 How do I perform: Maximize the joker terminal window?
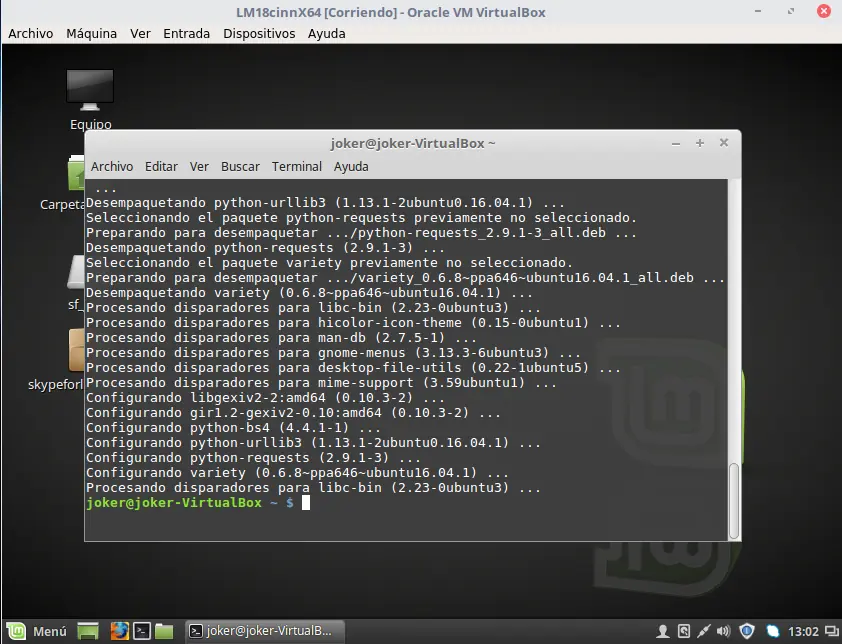[x=700, y=143]
